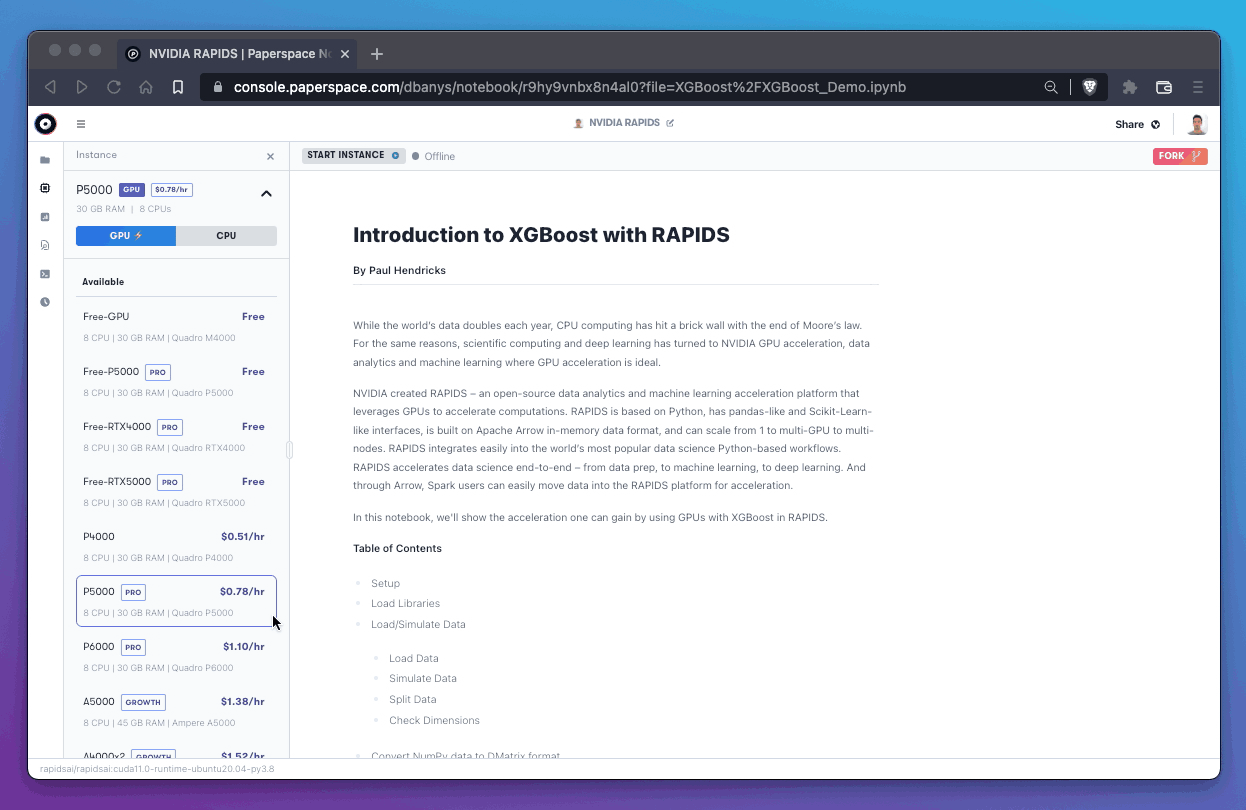This screenshot has height=810, width=1246.
Task: Jump to Load Libraries contents link
Action: (x=405, y=603)
